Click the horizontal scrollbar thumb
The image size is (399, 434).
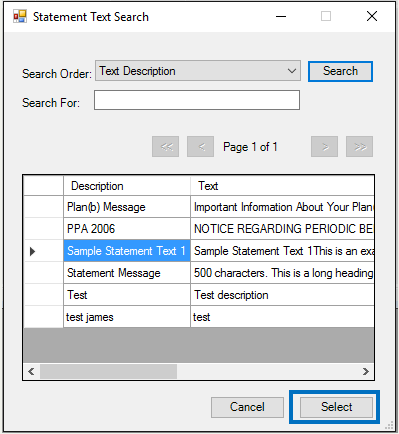[x=108, y=371]
